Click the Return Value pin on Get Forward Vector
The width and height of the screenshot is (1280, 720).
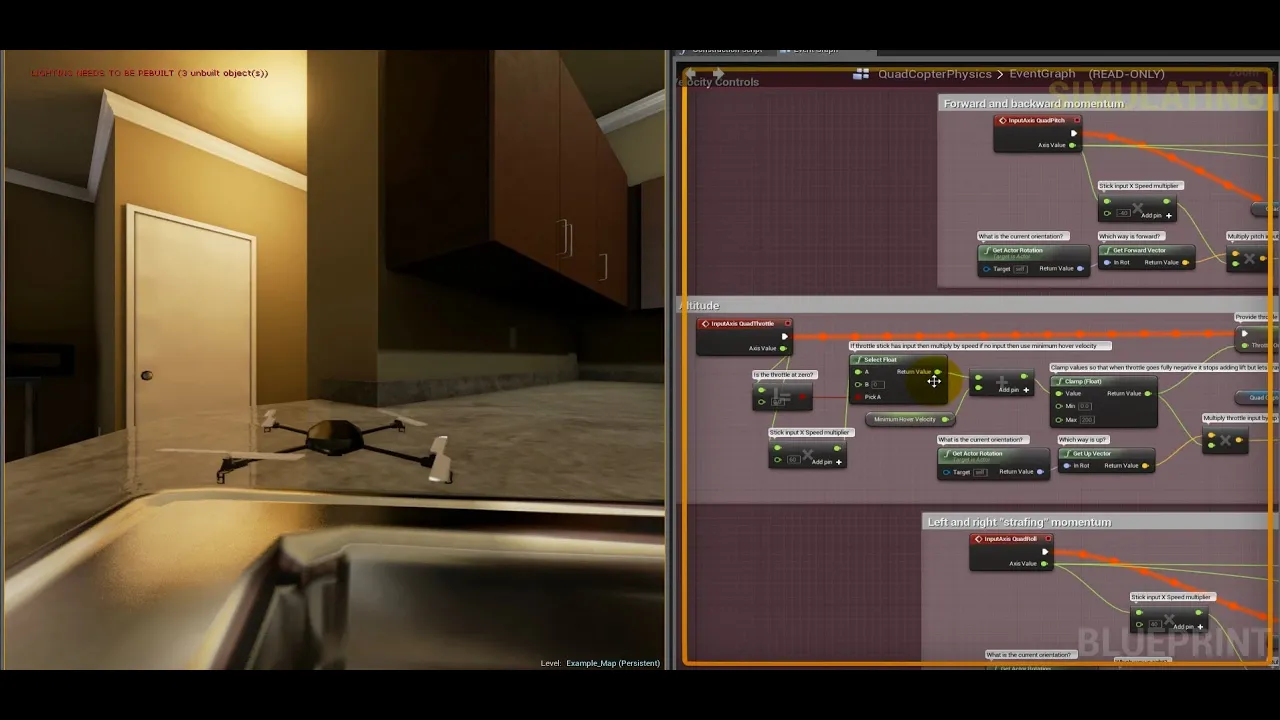point(1185,263)
